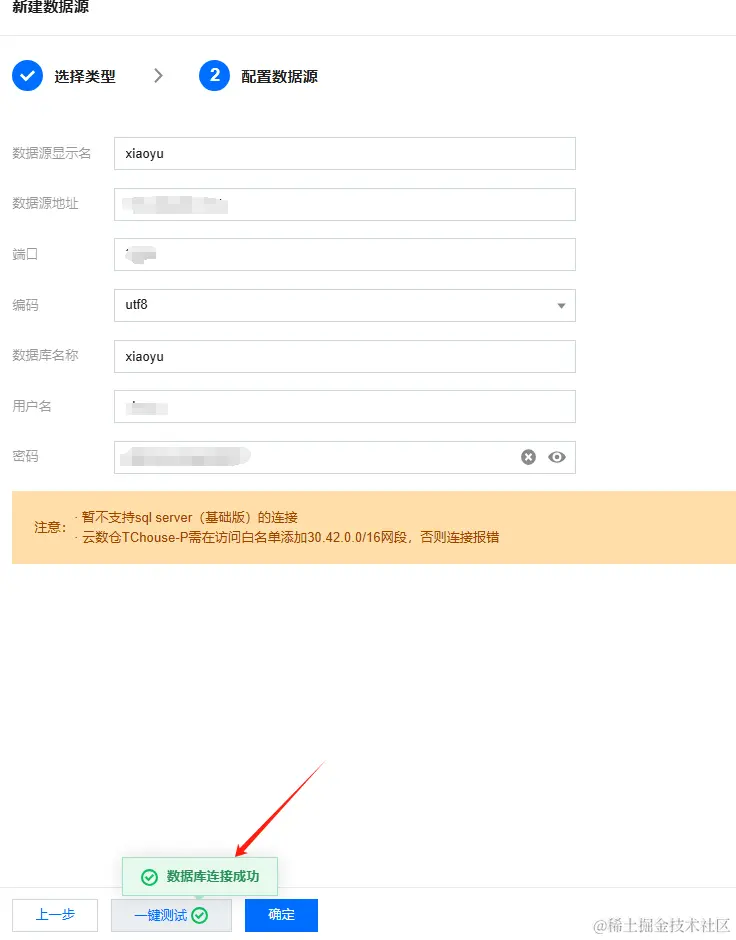The image size is (736, 940).
Task: Click the 数据库连接成功 notification
Action: [200, 876]
